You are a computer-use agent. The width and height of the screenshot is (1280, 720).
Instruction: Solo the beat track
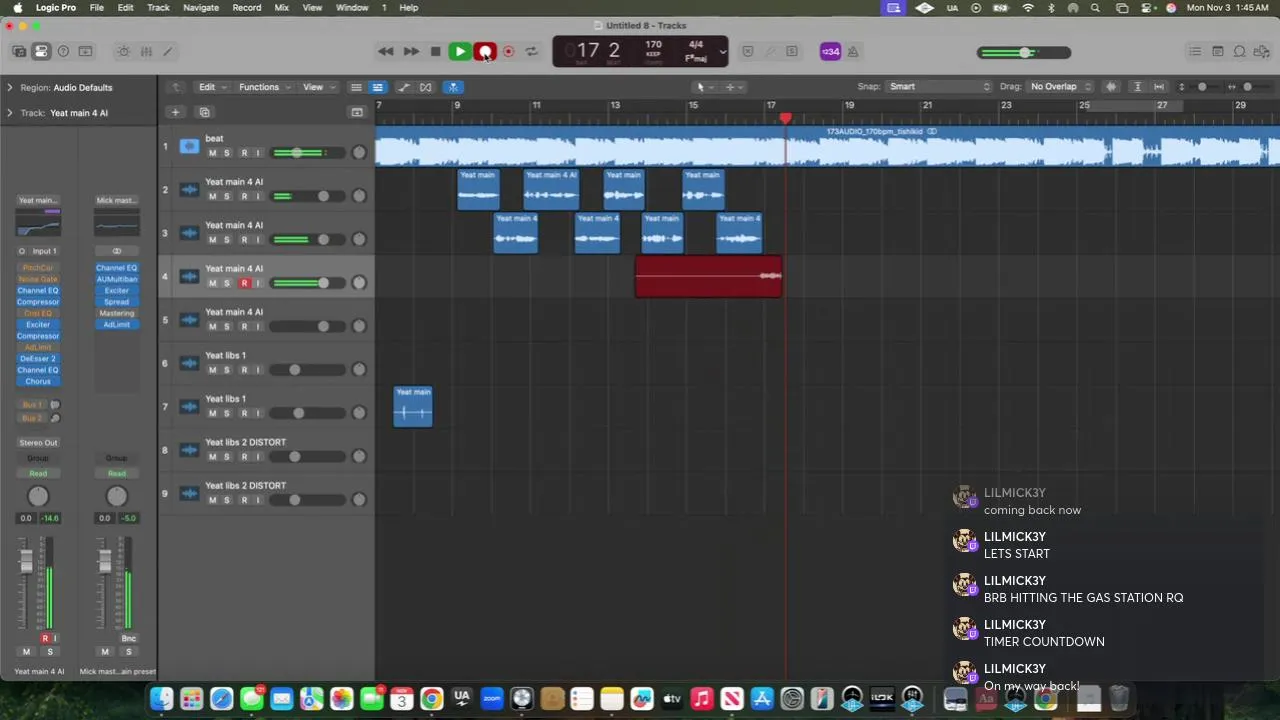tap(227, 153)
